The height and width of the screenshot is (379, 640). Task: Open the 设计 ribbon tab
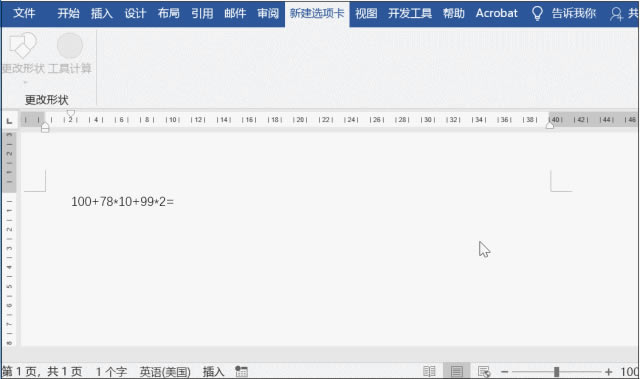[135, 13]
